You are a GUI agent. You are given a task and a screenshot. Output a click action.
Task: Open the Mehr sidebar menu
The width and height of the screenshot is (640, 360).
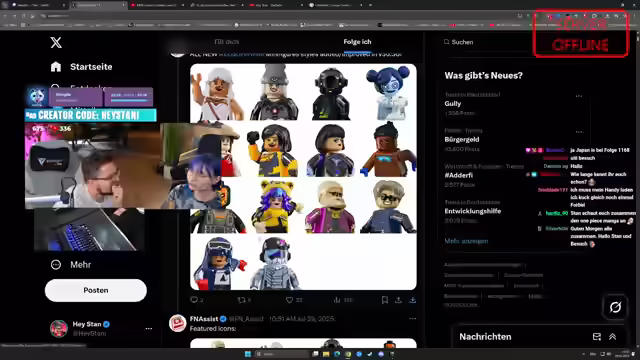[x=80, y=264]
